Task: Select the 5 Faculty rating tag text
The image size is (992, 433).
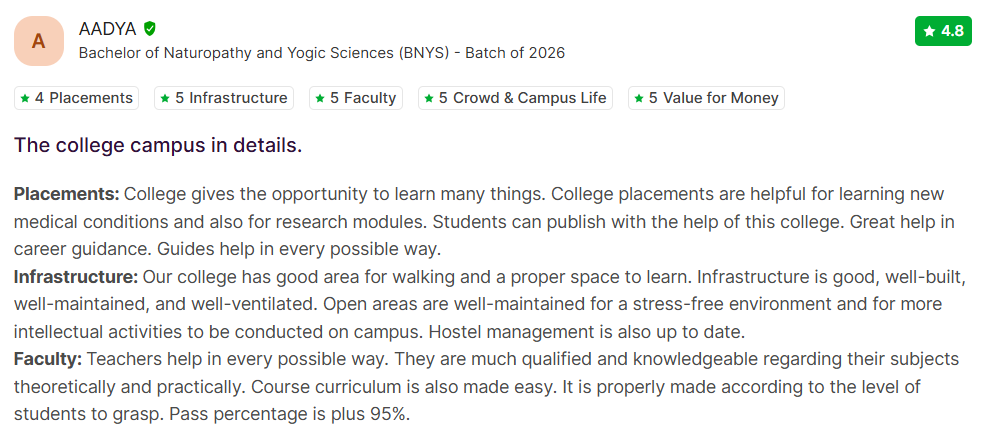Action: pos(363,98)
